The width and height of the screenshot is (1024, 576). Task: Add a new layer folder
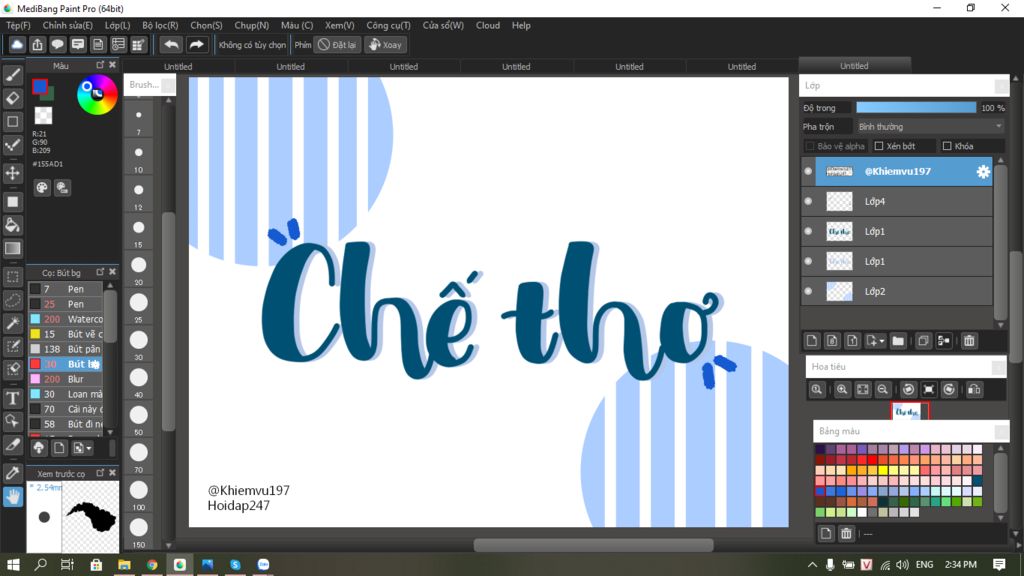coord(898,341)
